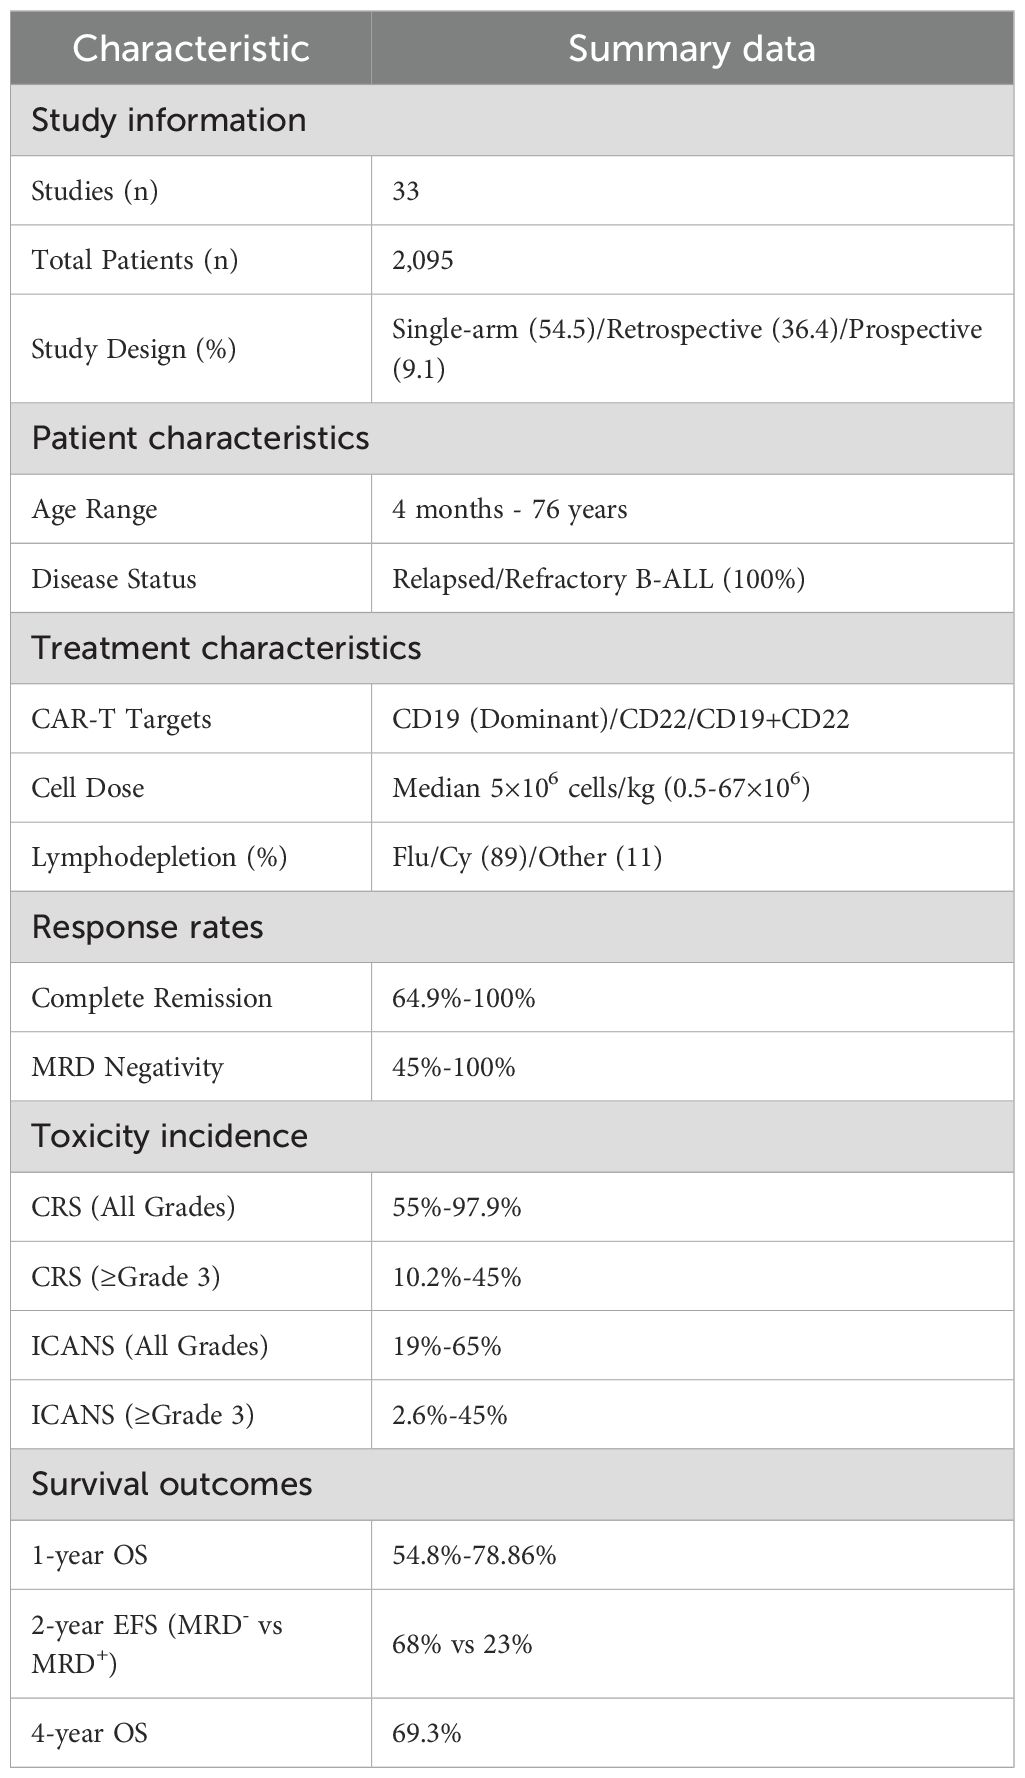
Task: Click the MRD Negativity row label
Action: [x=127, y=1067]
